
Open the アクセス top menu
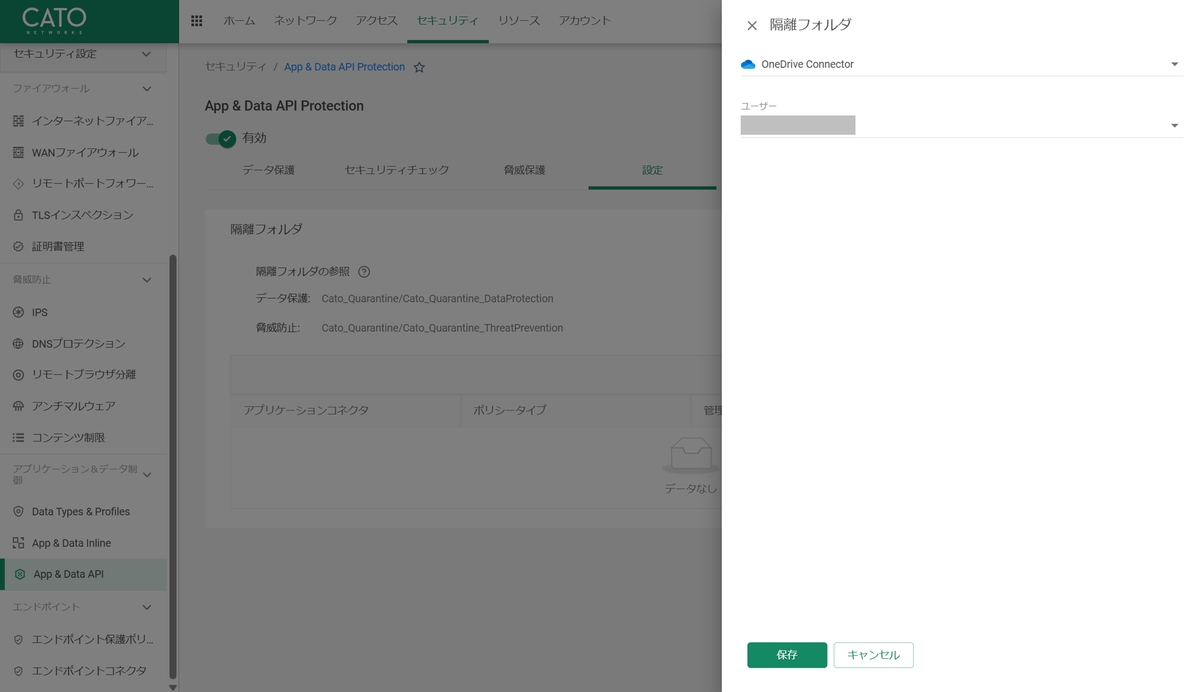click(377, 21)
